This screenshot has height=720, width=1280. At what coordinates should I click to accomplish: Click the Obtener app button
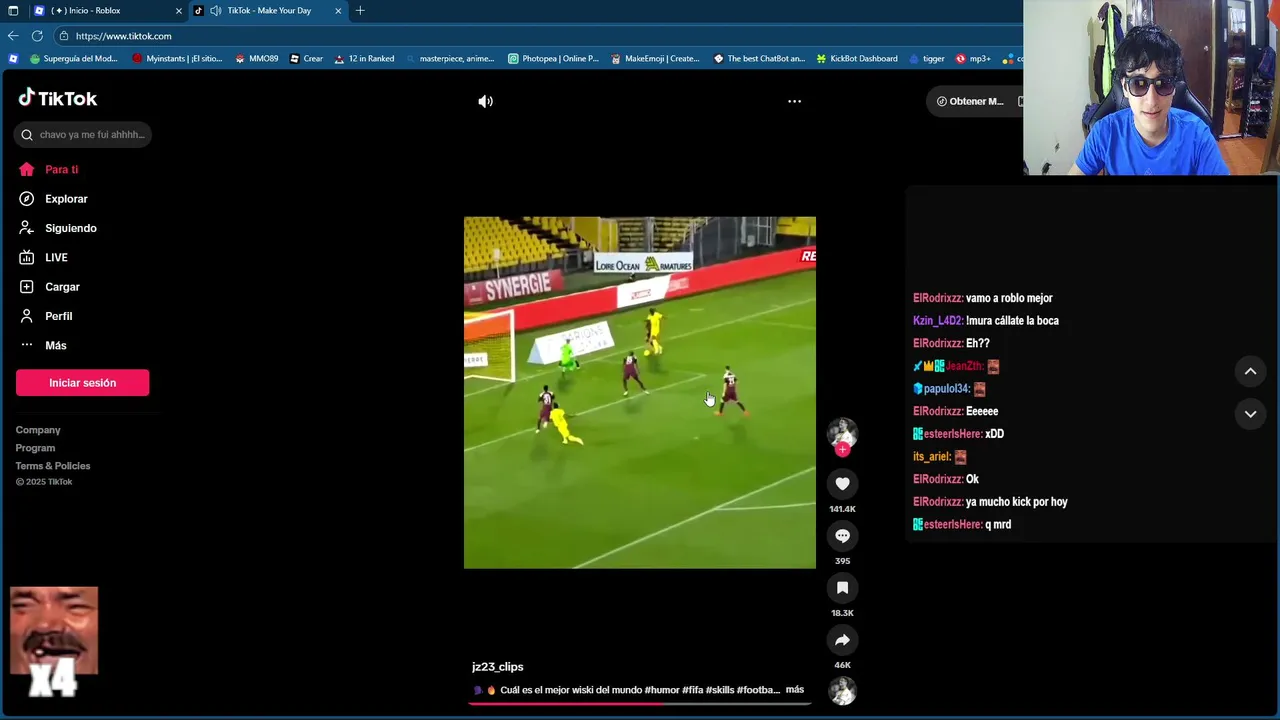(x=970, y=101)
